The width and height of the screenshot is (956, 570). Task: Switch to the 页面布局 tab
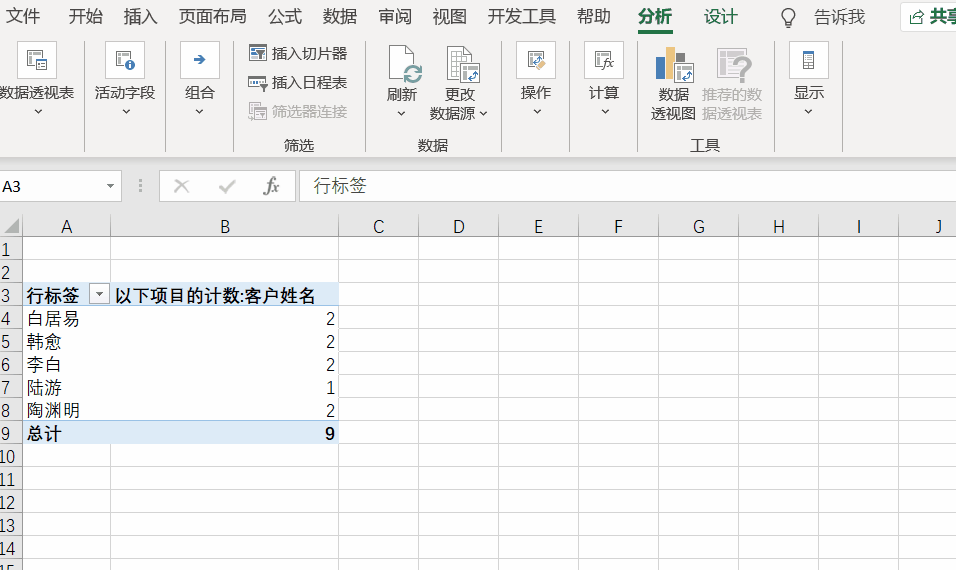213,16
